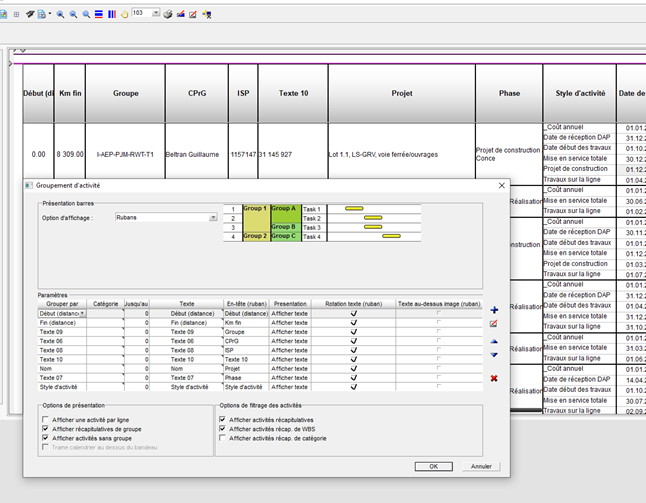Click the edit row icon below the plus
The height and width of the screenshot is (503, 646).
(x=494, y=324)
